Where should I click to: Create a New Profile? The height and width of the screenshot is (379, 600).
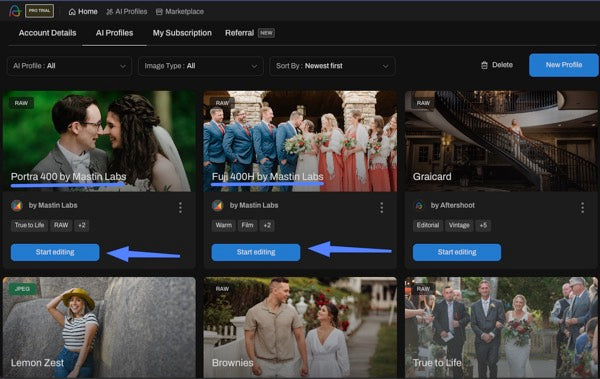(x=564, y=65)
